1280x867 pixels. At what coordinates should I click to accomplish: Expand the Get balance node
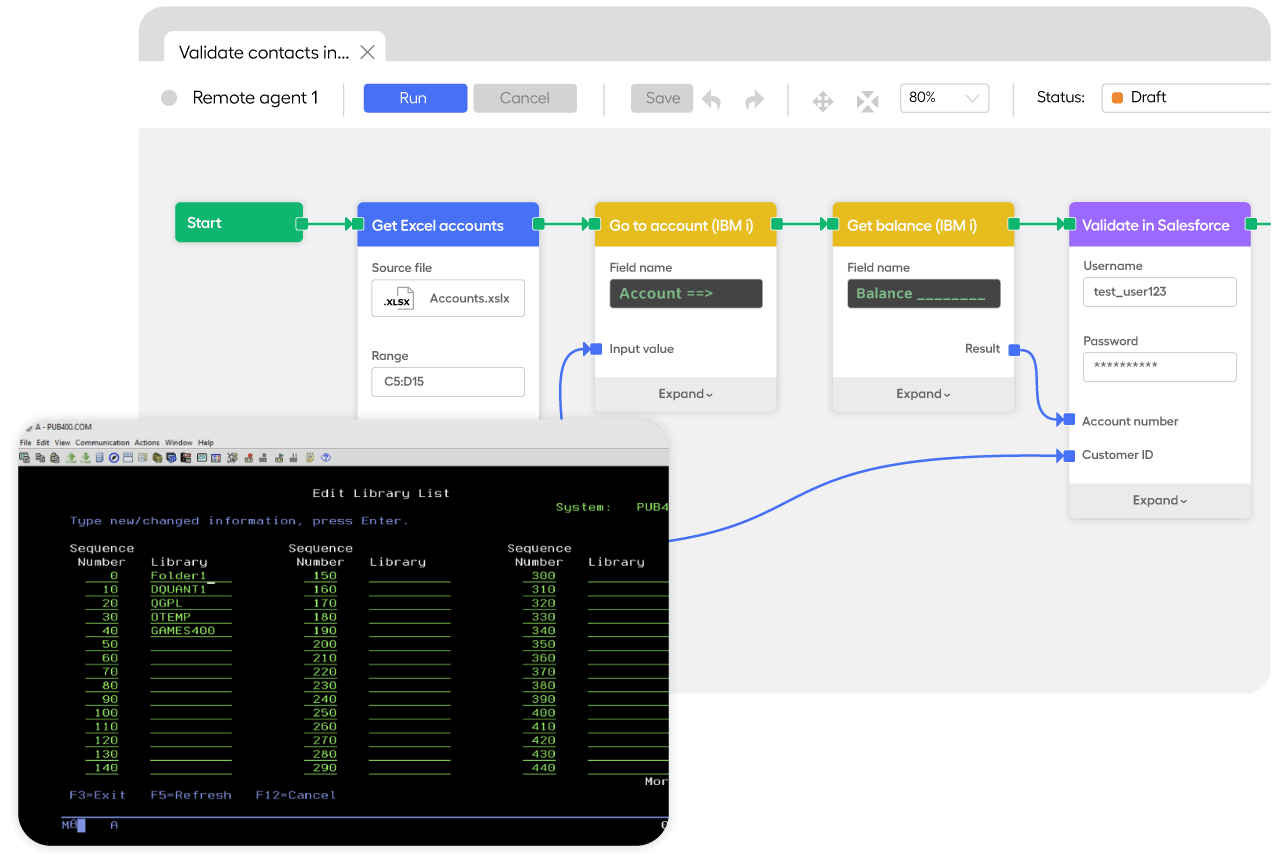(923, 394)
